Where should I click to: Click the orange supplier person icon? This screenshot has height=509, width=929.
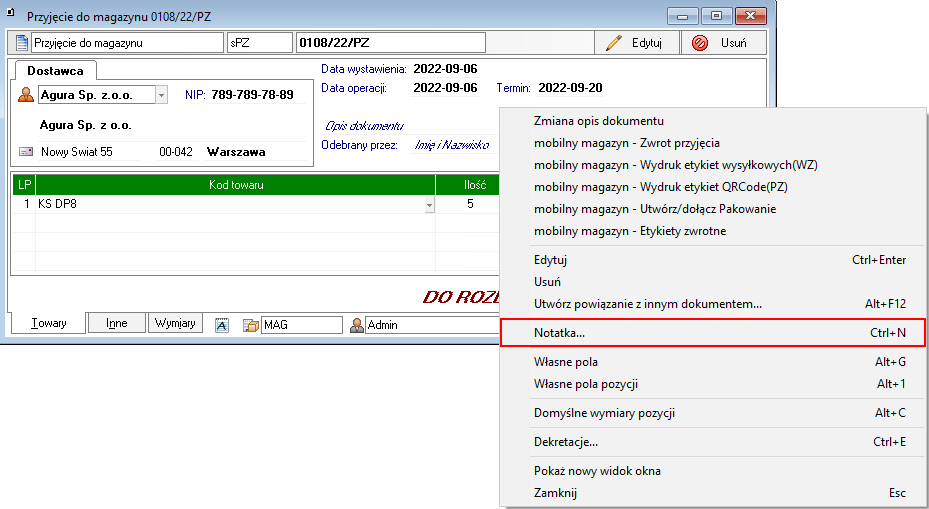click(x=26, y=95)
